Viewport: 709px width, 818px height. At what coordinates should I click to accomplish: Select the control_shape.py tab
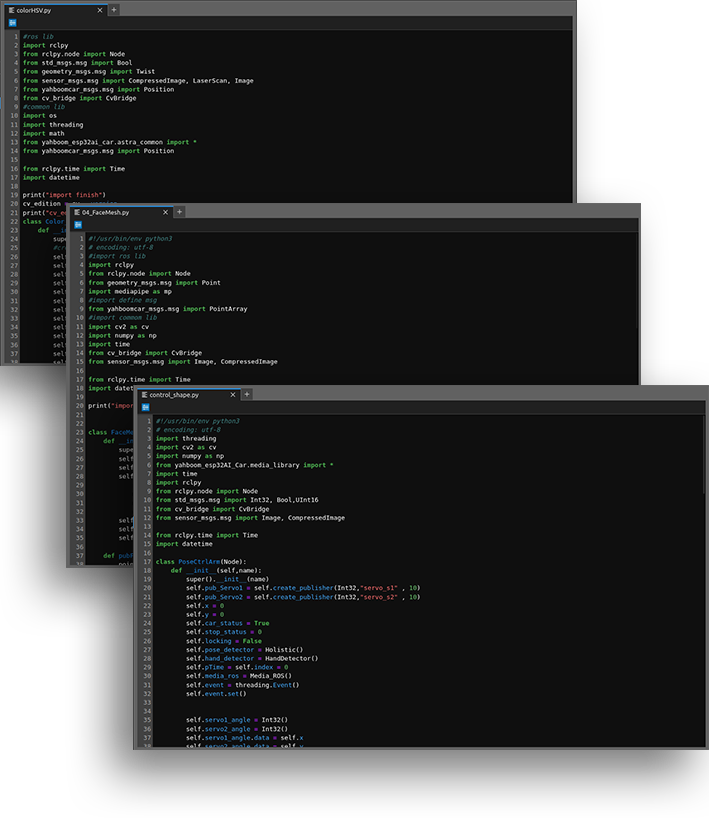[x=188, y=395]
